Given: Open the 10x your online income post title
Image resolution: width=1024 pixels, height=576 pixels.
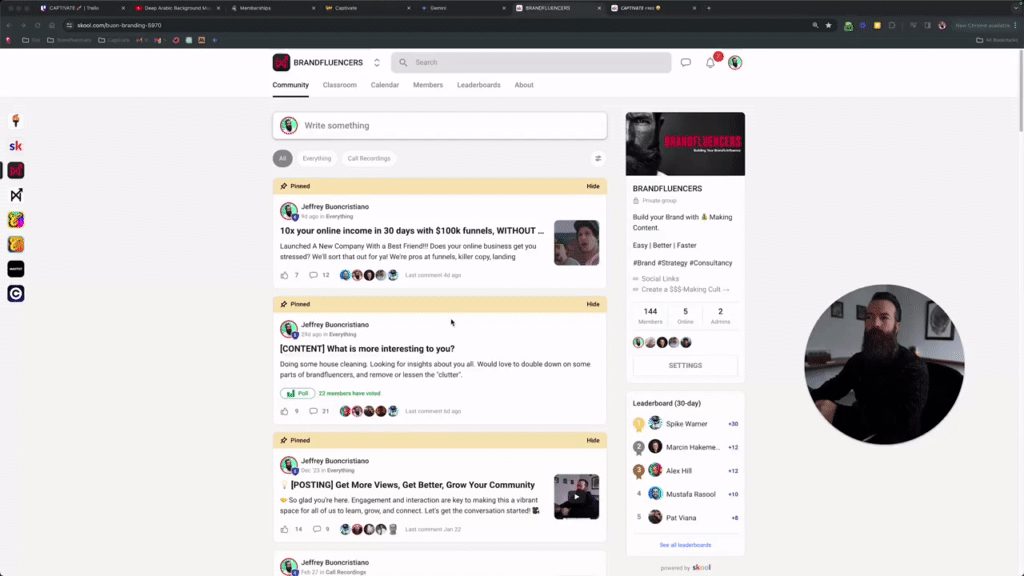Looking at the screenshot, I should [x=412, y=231].
